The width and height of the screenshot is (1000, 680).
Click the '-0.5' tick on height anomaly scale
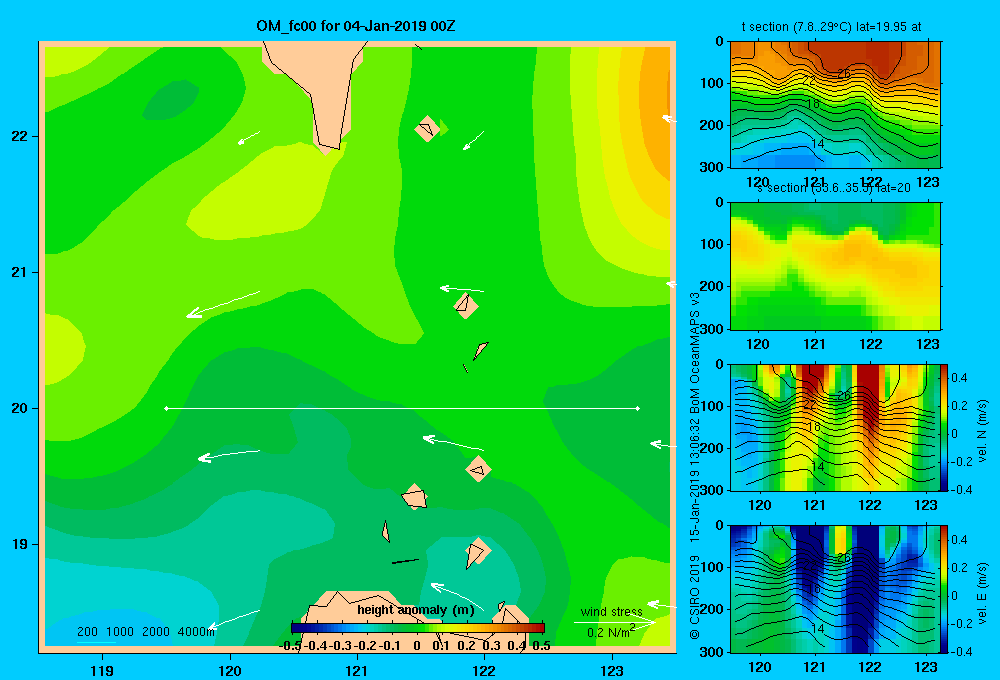pyautogui.click(x=290, y=646)
